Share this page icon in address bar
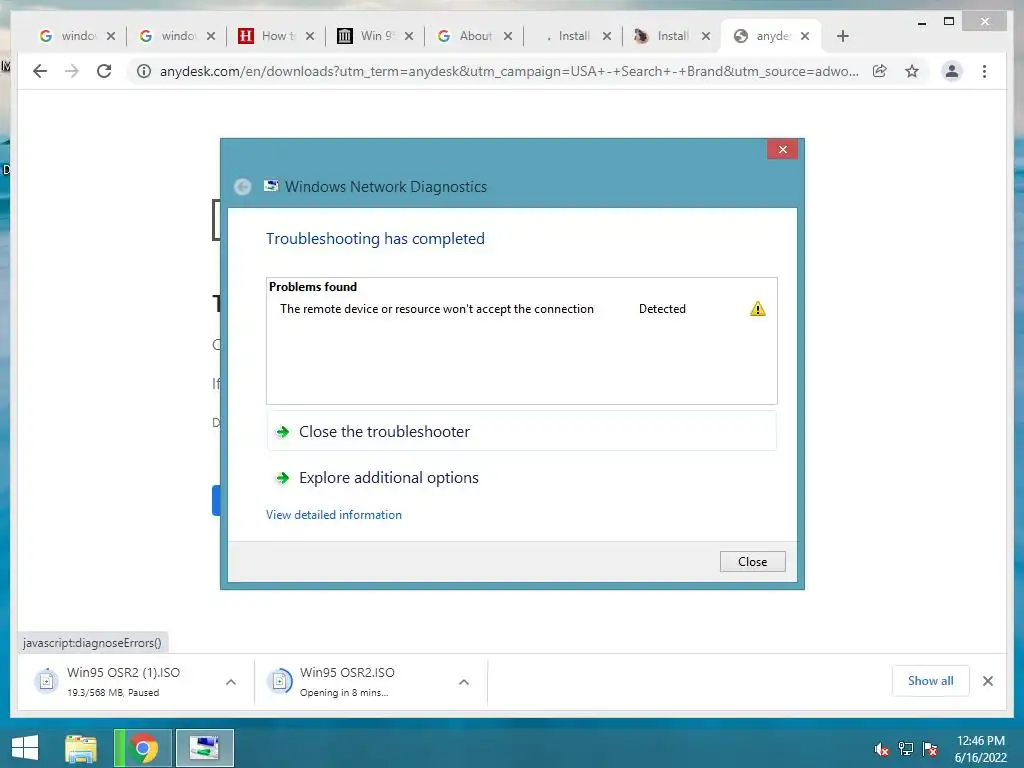Image resolution: width=1024 pixels, height=768 pixels. [880, 71]
